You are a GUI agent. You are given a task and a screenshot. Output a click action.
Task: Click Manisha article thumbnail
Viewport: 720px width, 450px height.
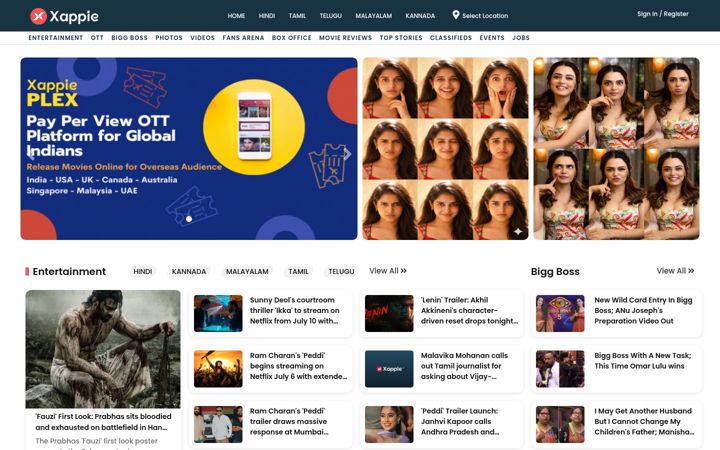point(560,424)
